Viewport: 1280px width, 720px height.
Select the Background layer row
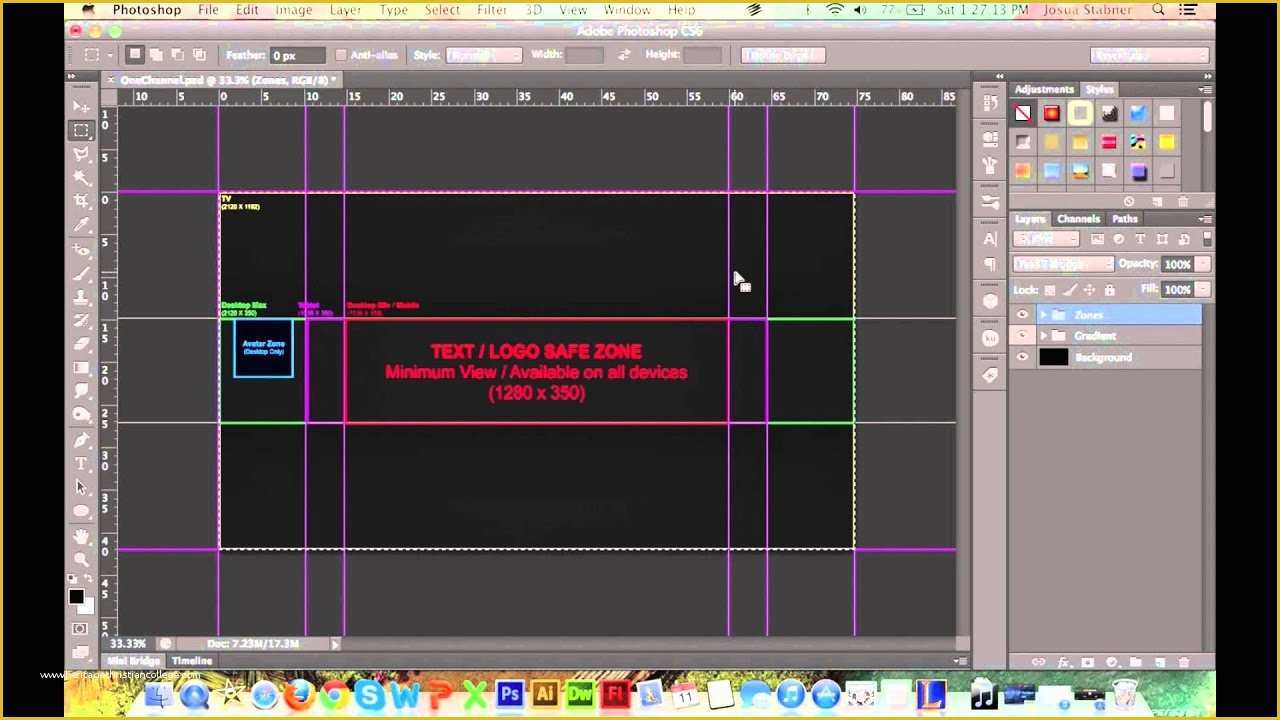pyautogui.click(x=1105, y=357)
